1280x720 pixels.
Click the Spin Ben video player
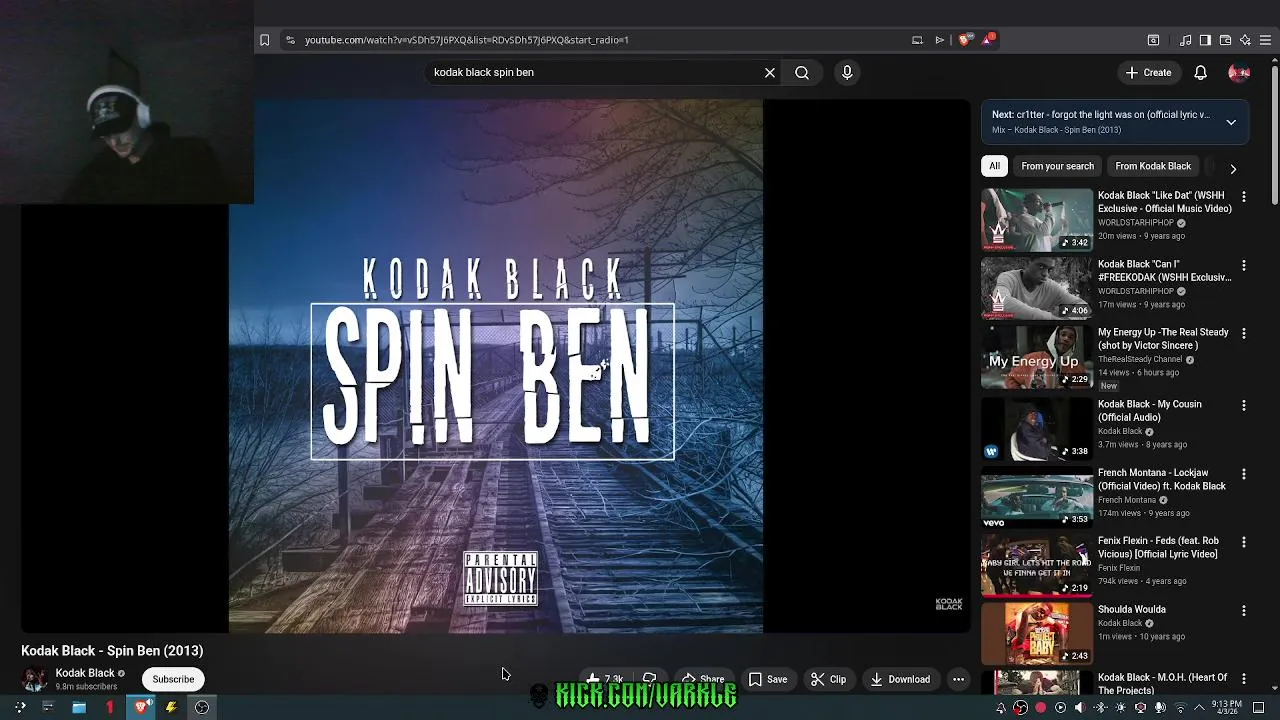coord(496,366)
